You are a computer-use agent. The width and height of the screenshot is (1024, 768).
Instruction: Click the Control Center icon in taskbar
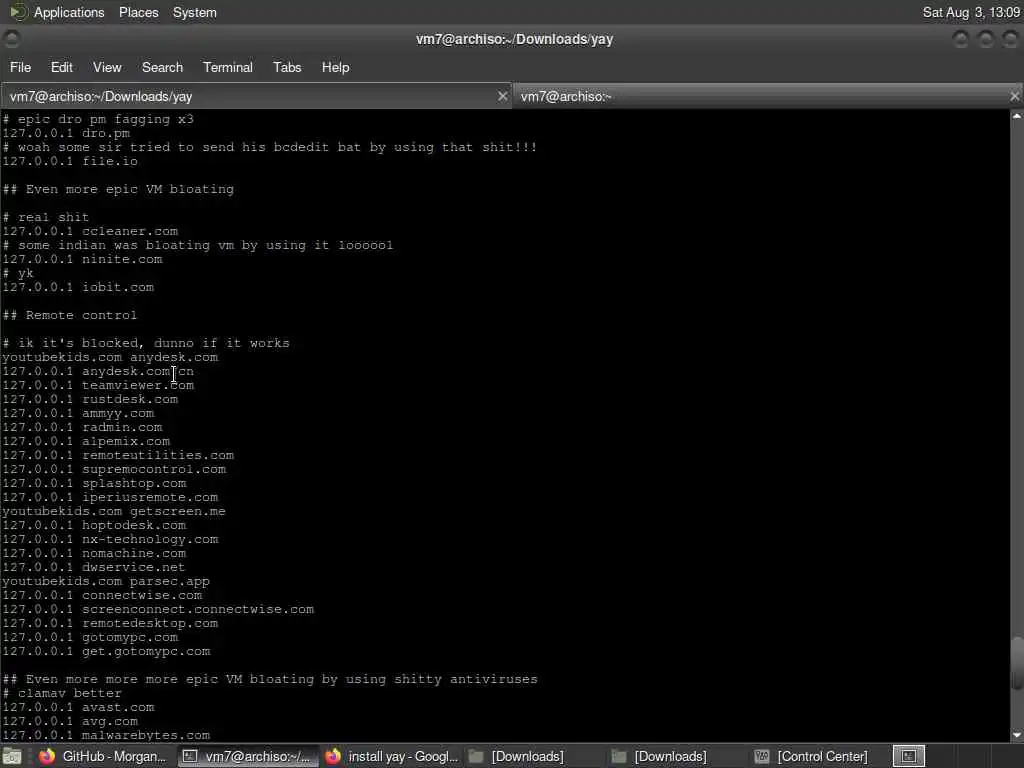761,756
